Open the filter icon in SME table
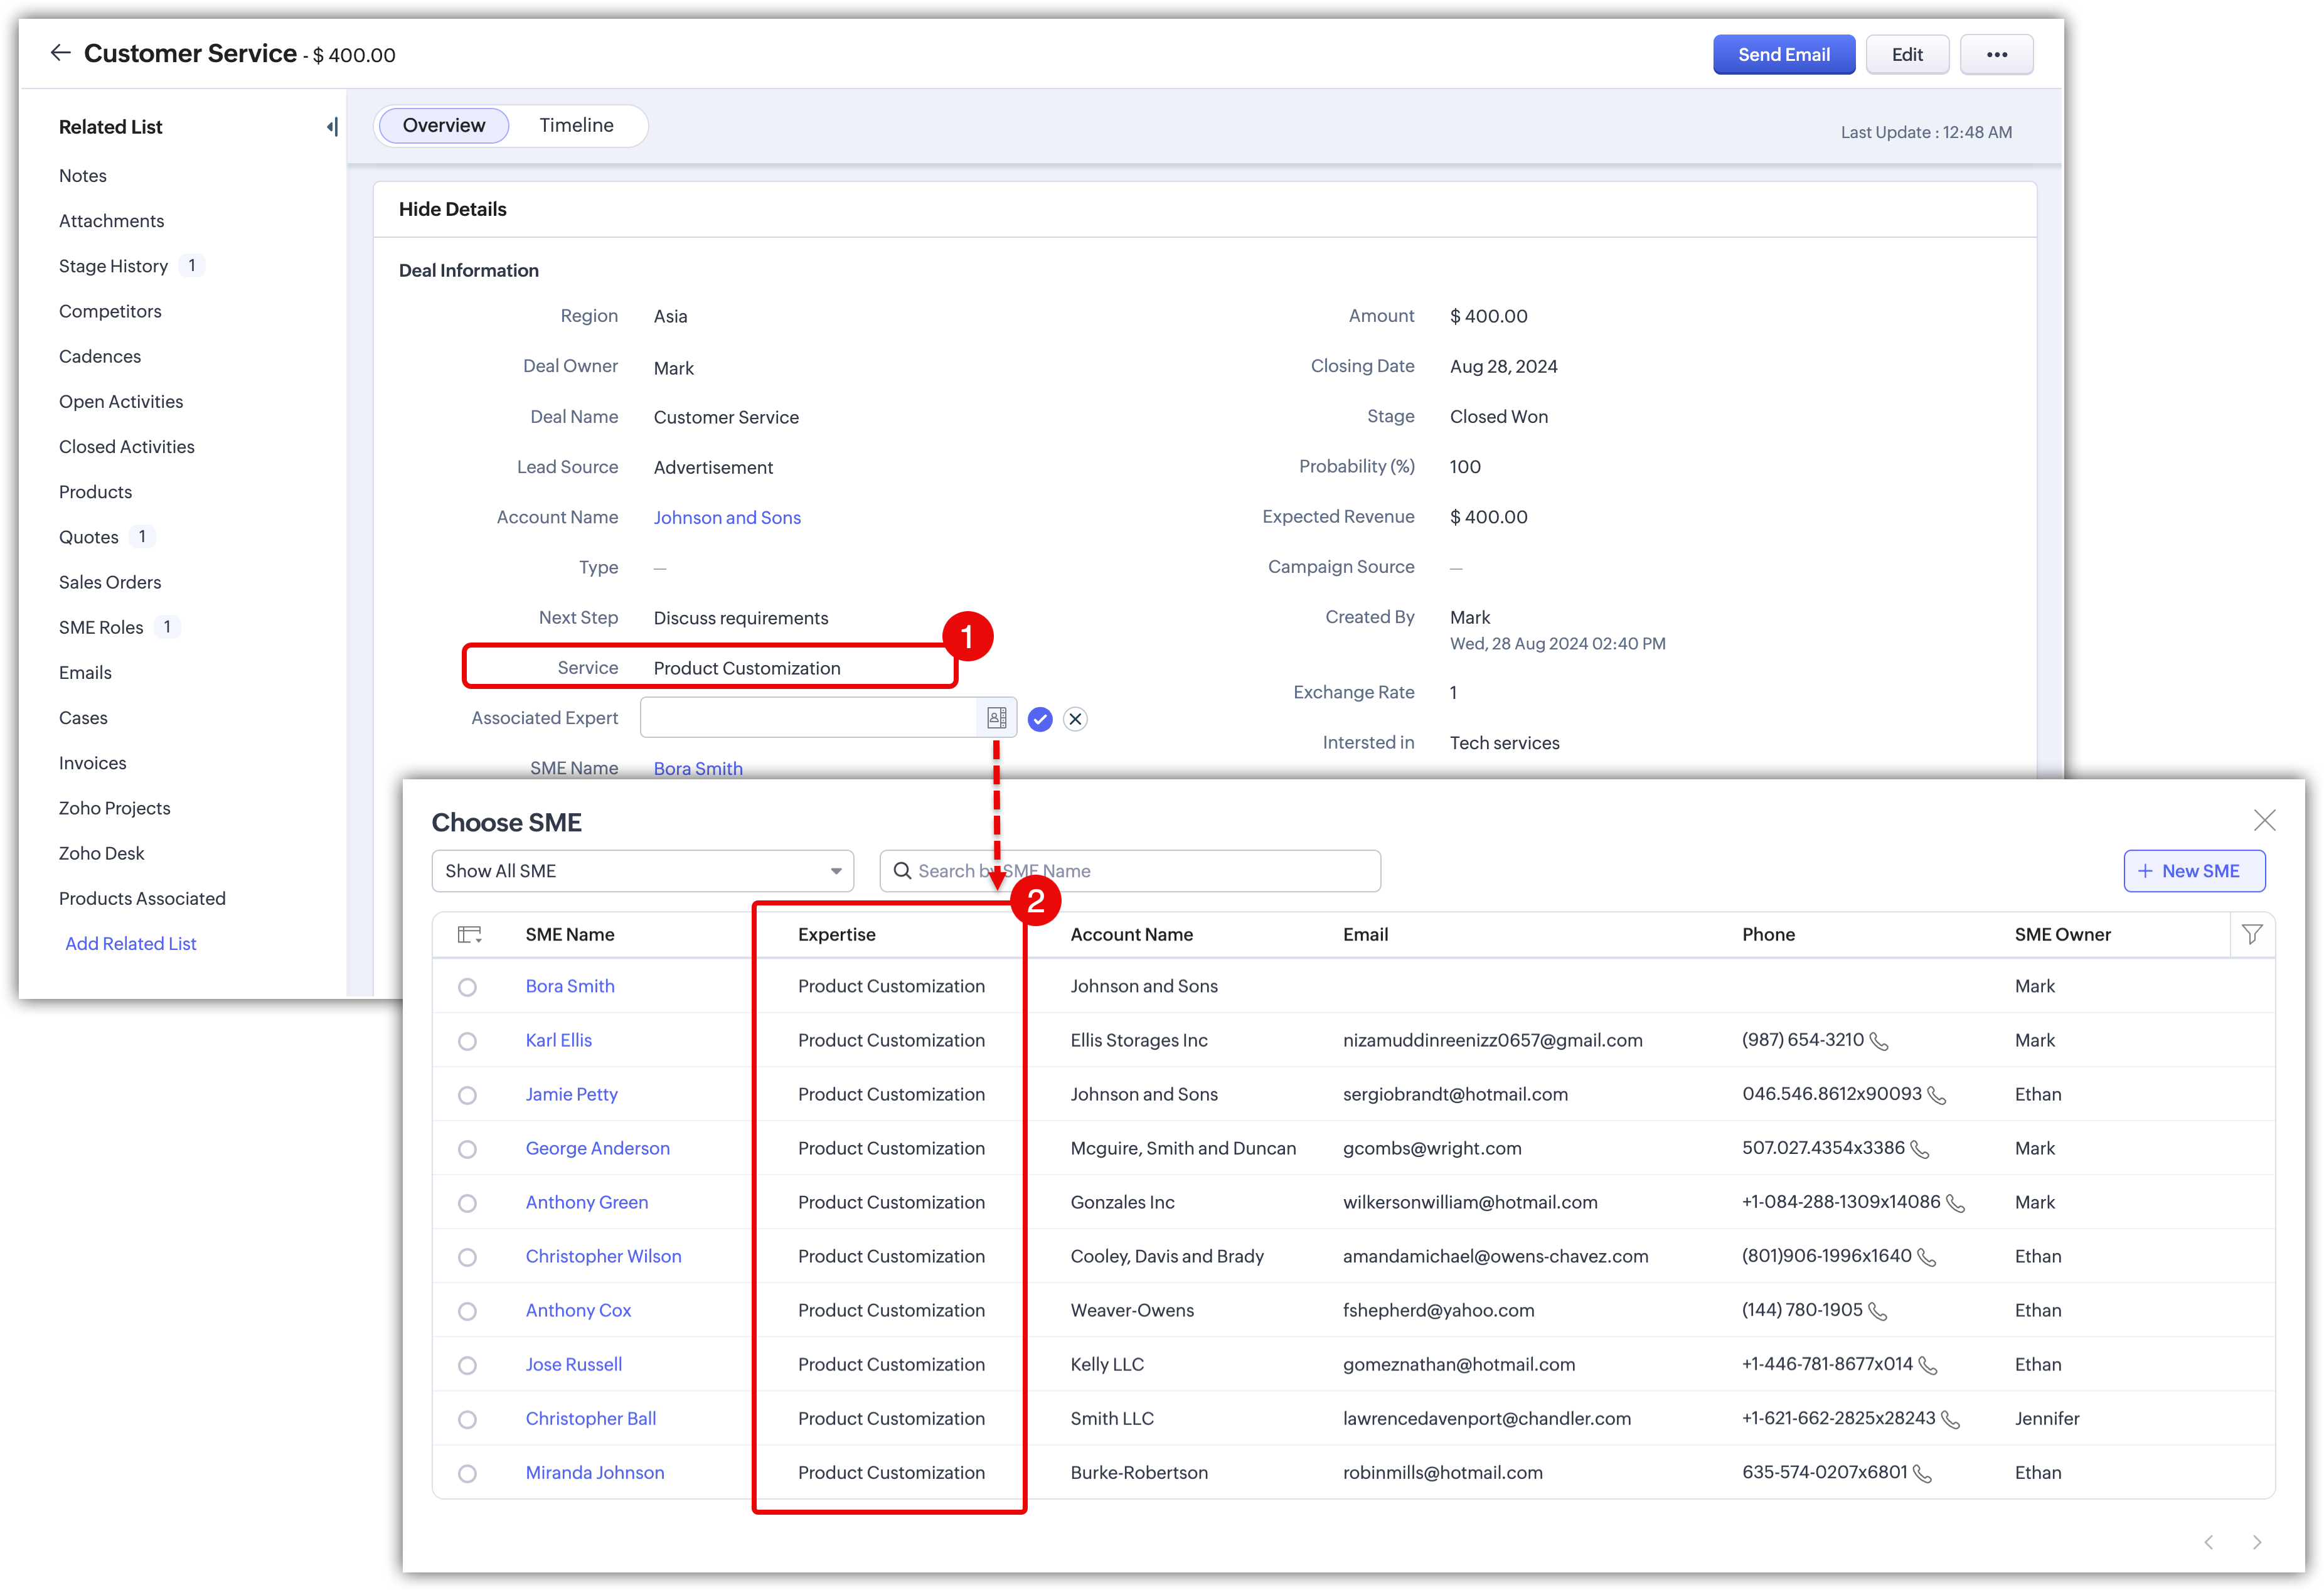Viewport: 2324px width, 1590px height. tap(2252, 934)
